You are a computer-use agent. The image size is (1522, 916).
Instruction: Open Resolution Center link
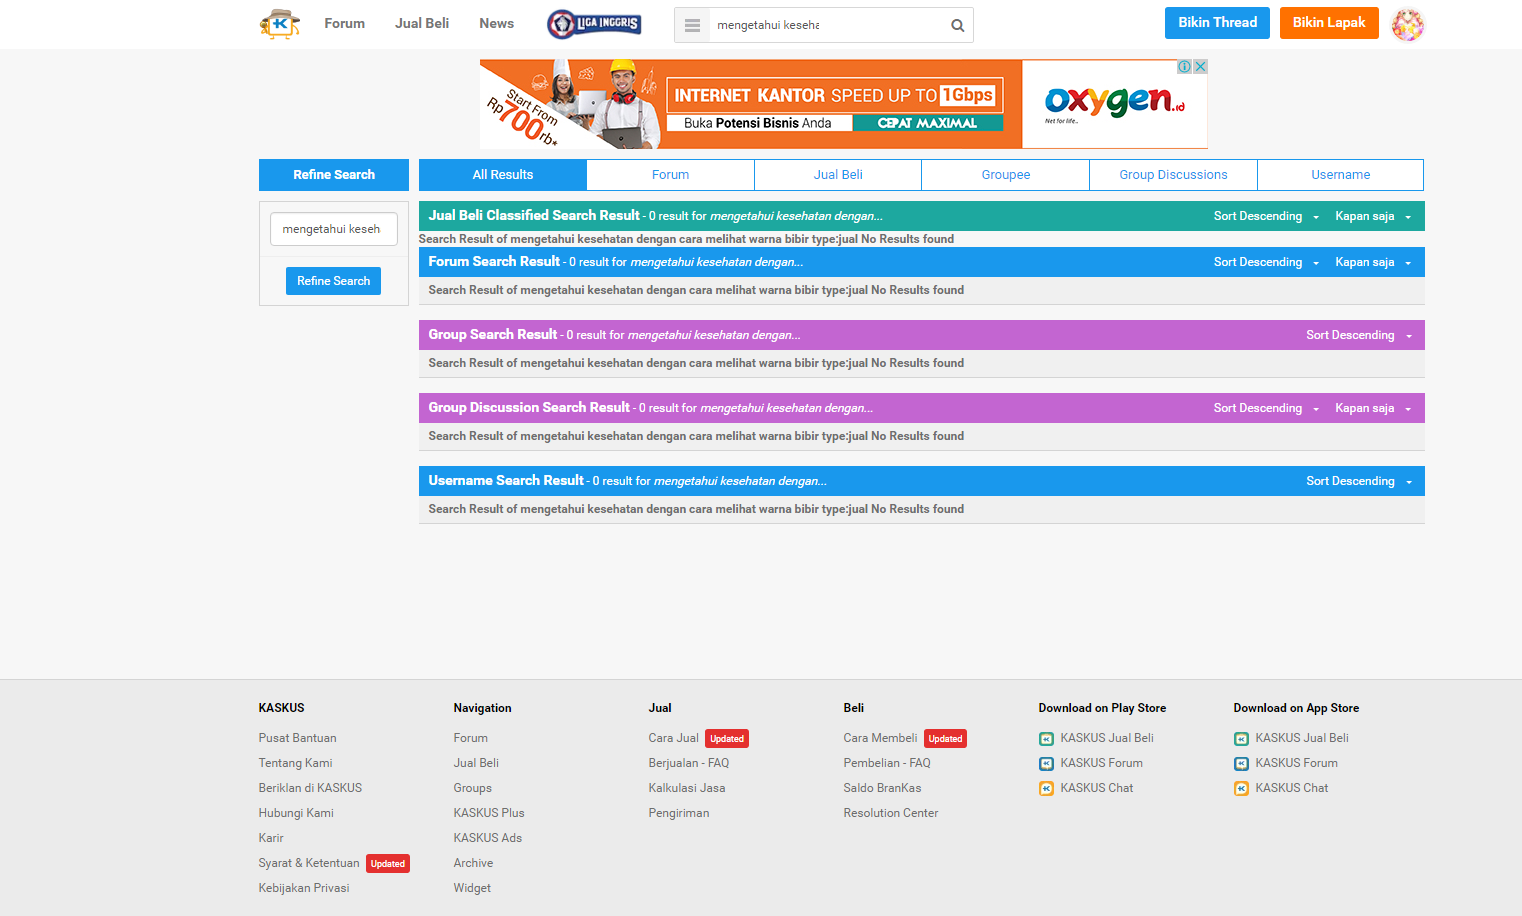pos(891,813)
